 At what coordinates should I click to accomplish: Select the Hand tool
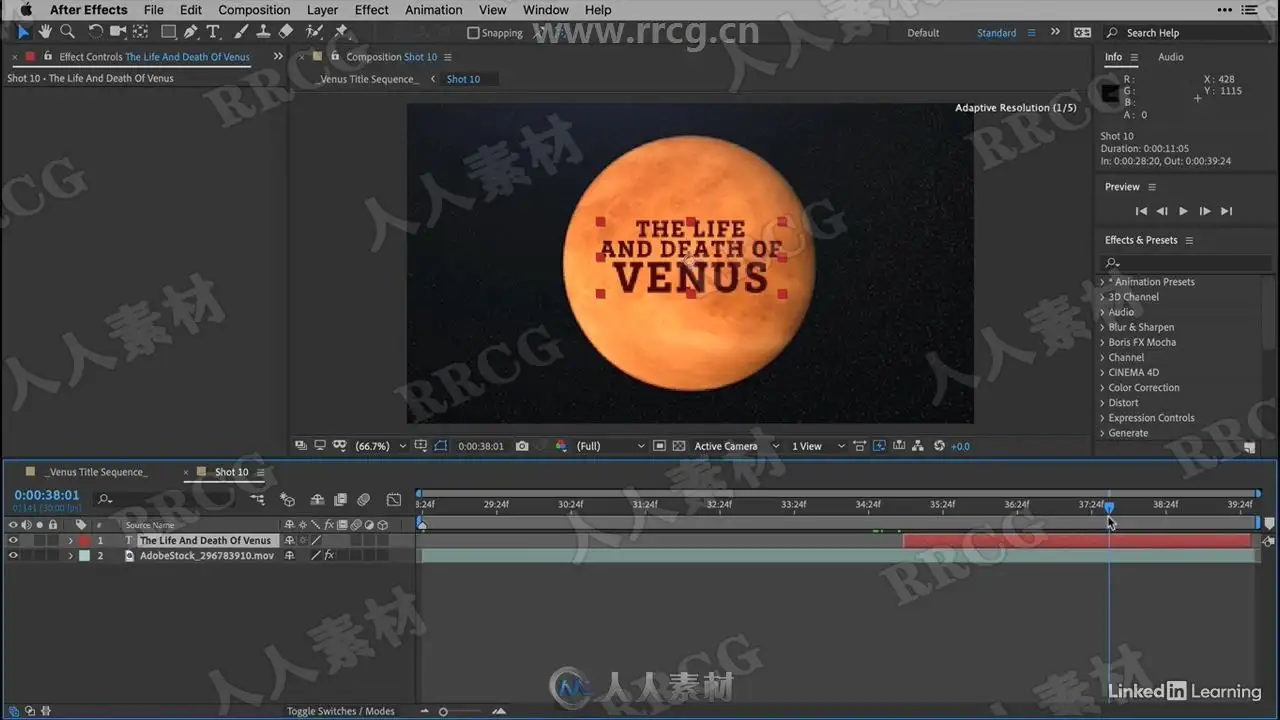(x=45, y=33)
